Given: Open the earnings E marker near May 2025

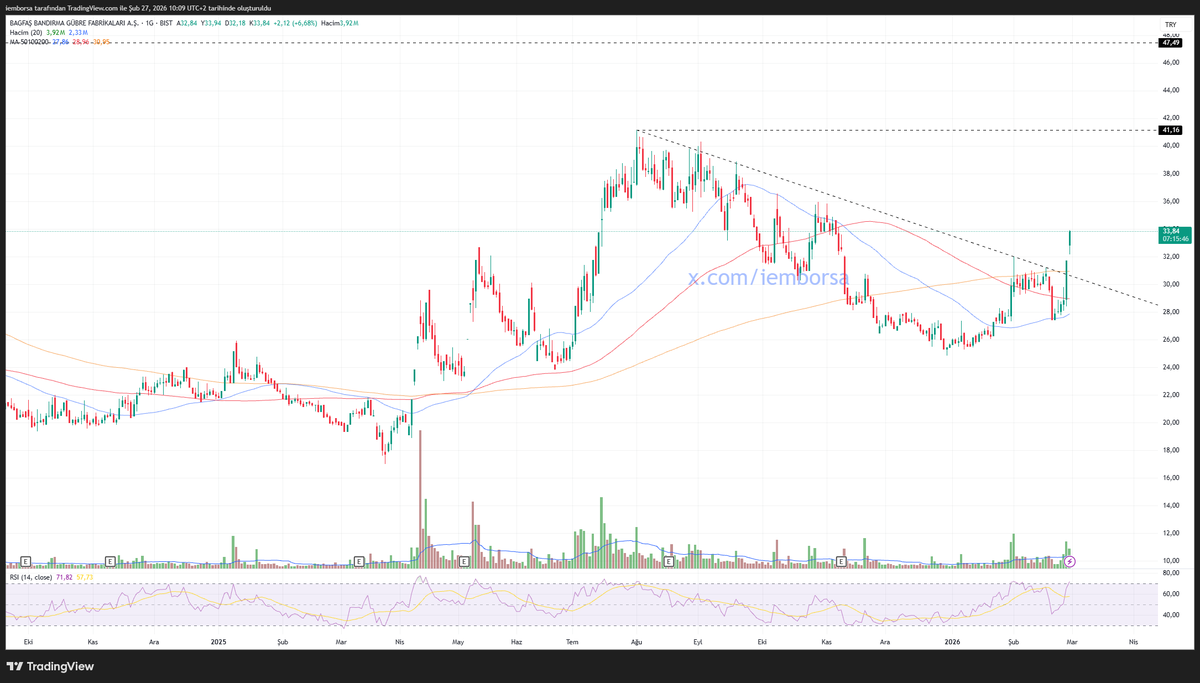Looking at the screenshot, I should pyautogui.click(x=464, y=562).
